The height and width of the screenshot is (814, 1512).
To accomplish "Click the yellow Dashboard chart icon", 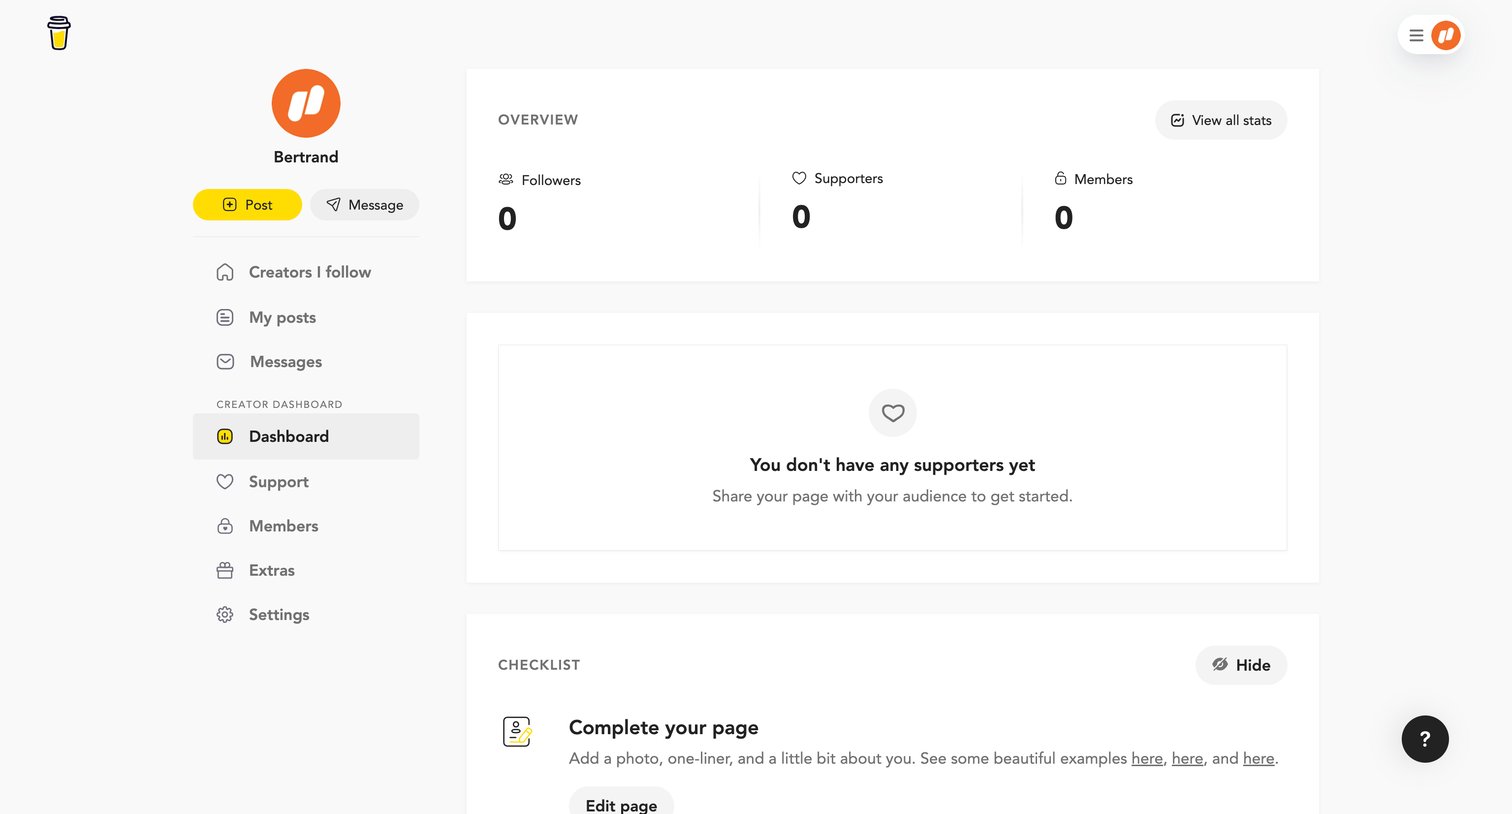I will click(x=225, y=437).
